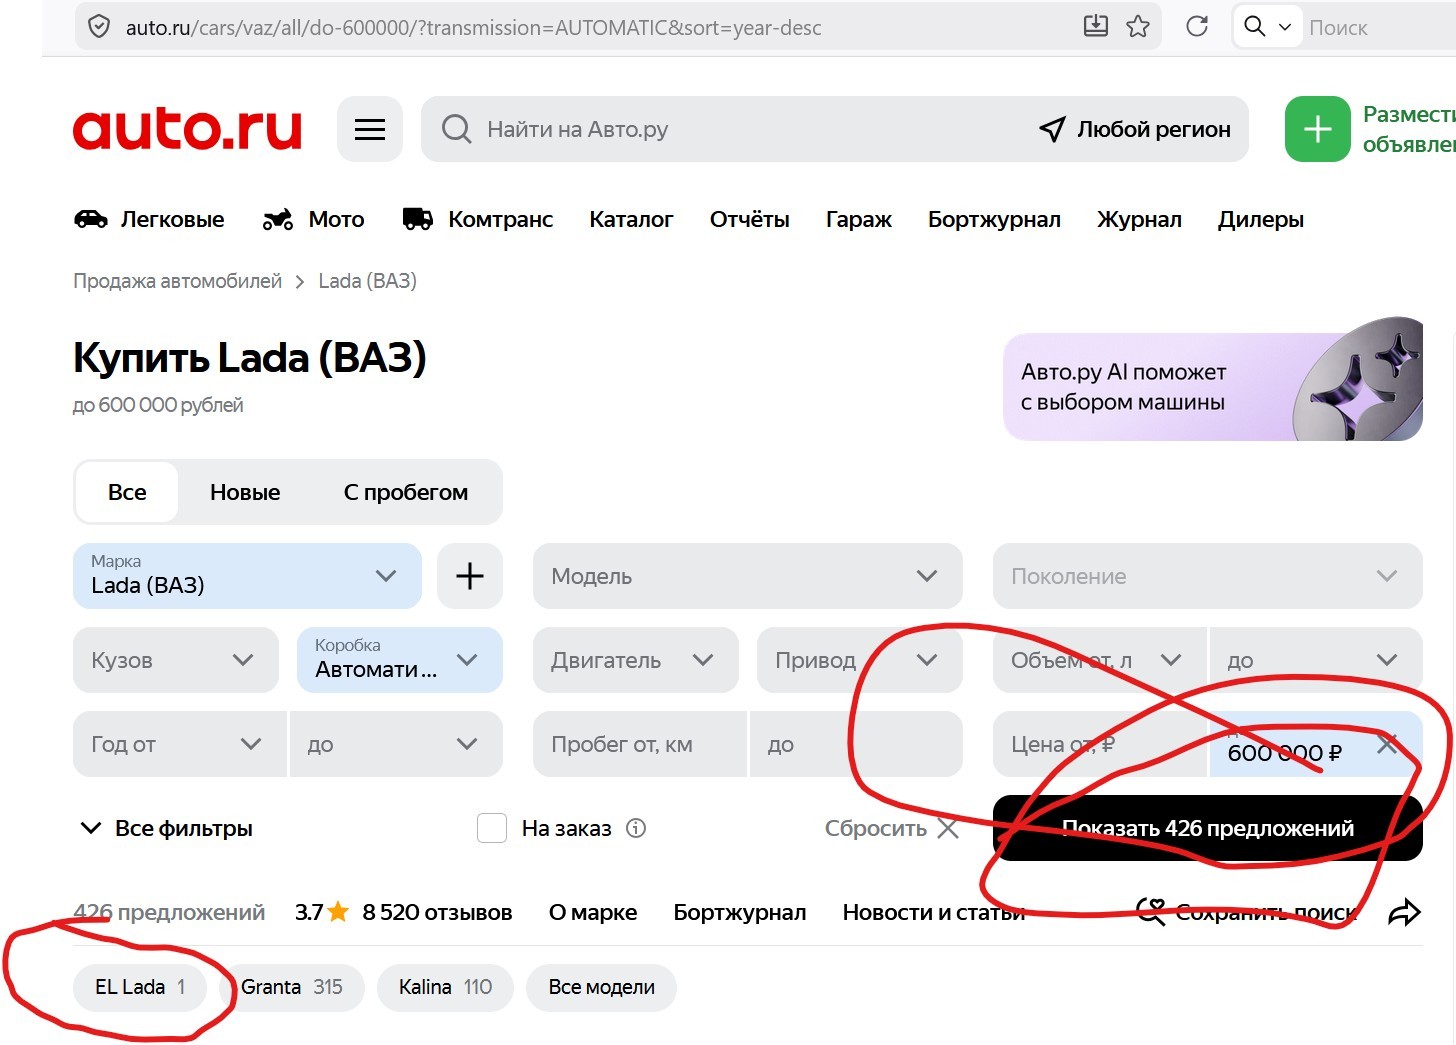Open the Коробка Автоматическая dropdown
The height and width of the screenshot is (1045, 1456).
coord(400,660)
